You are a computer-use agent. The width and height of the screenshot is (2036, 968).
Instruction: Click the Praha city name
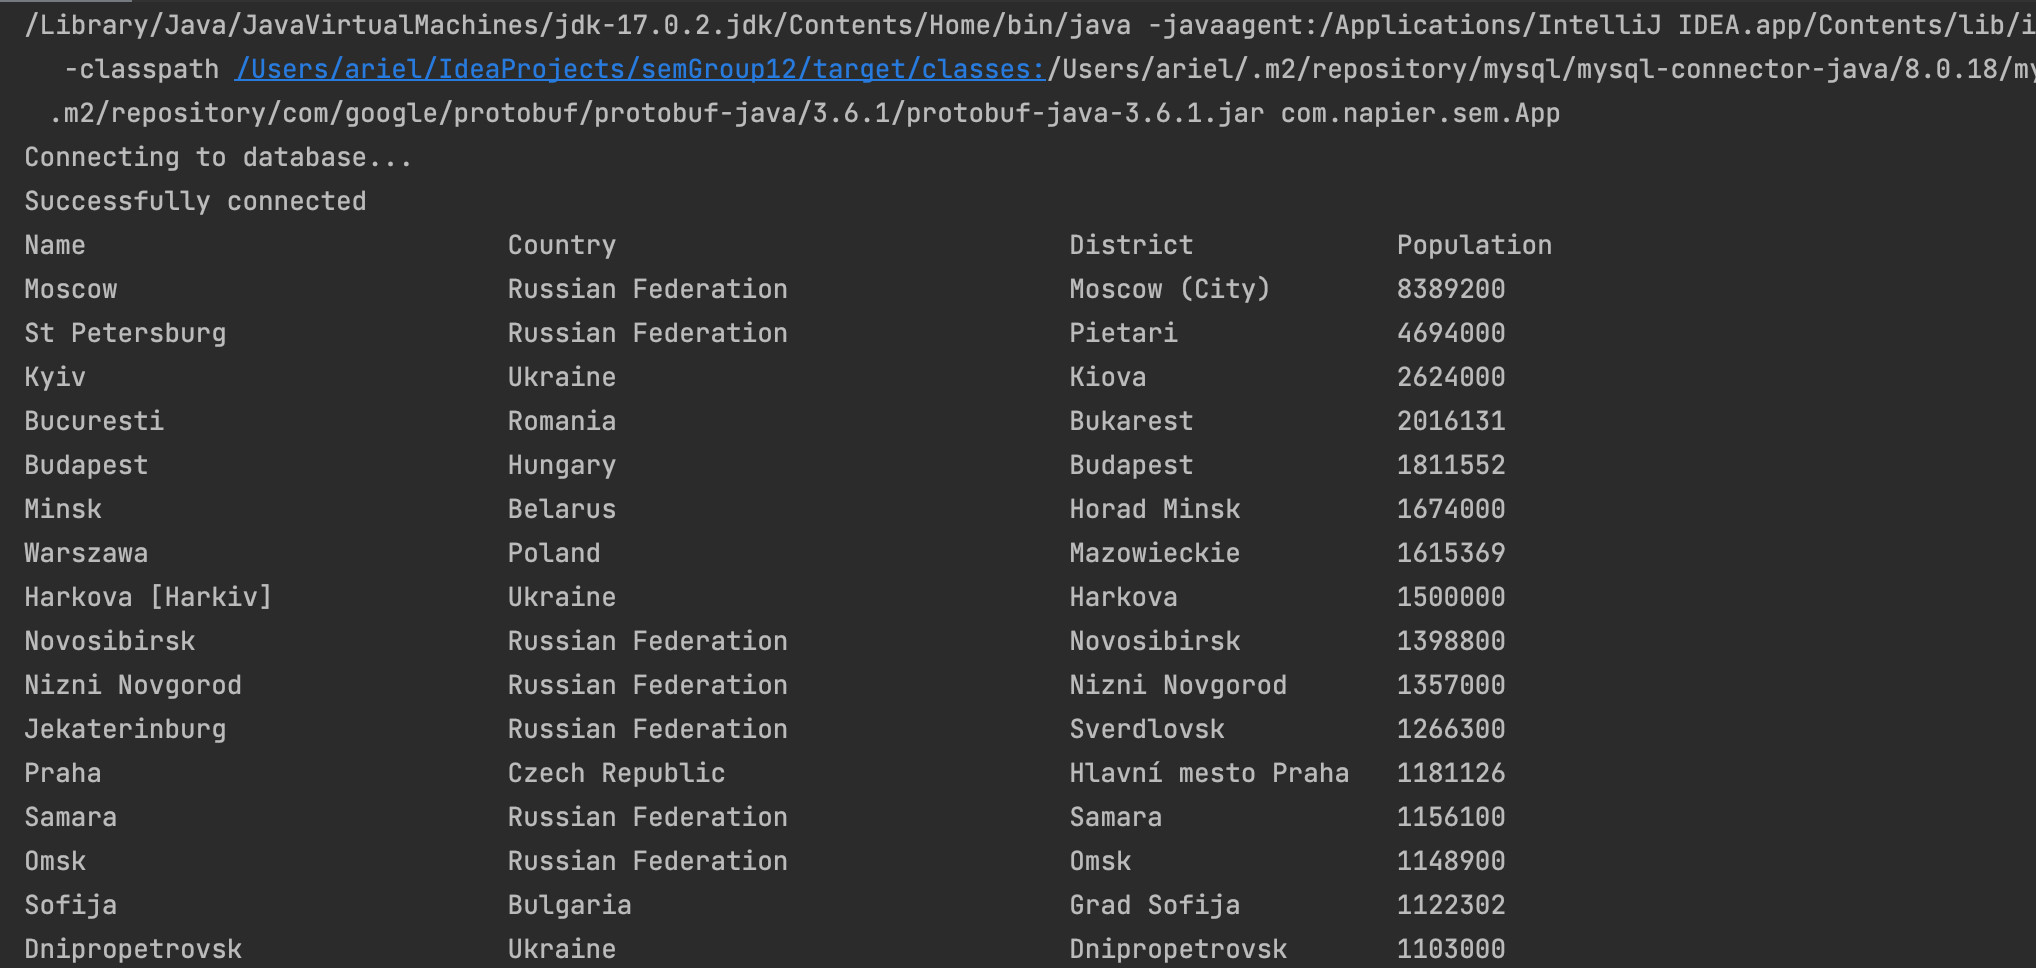click(x=63, y=773)
